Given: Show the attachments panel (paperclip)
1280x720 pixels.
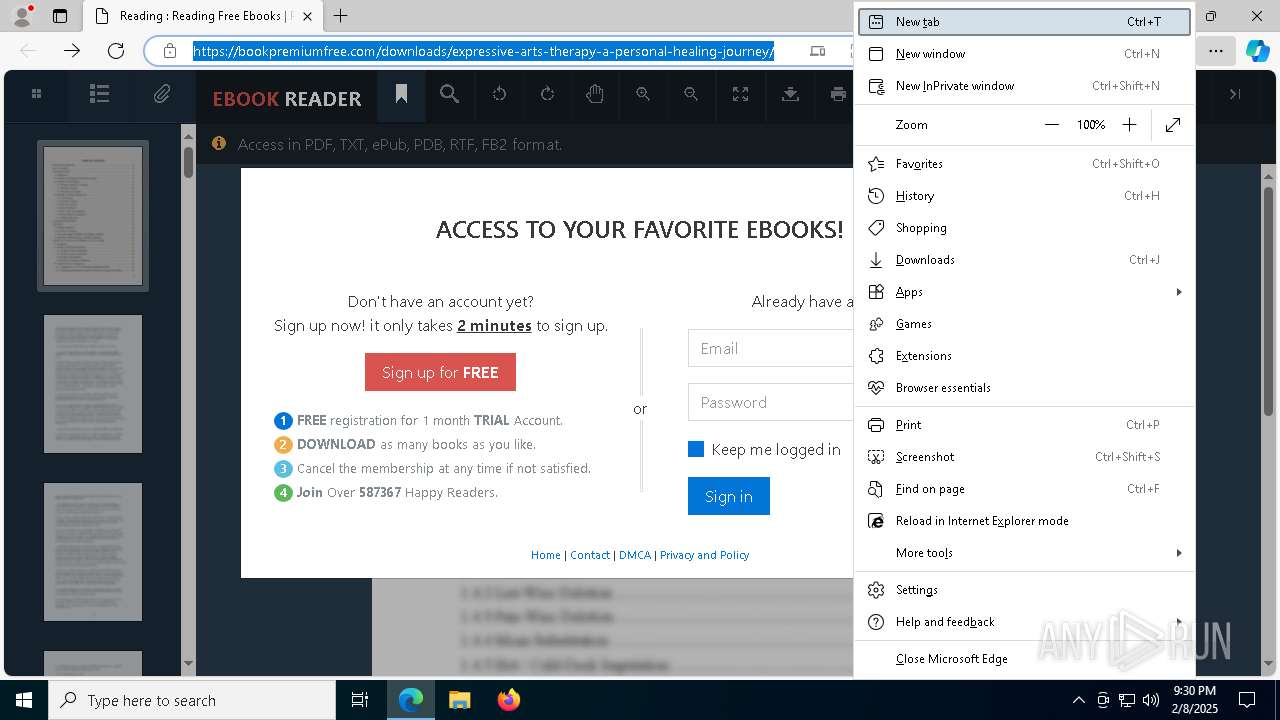Looking at the screenshot, I should 161,94.
